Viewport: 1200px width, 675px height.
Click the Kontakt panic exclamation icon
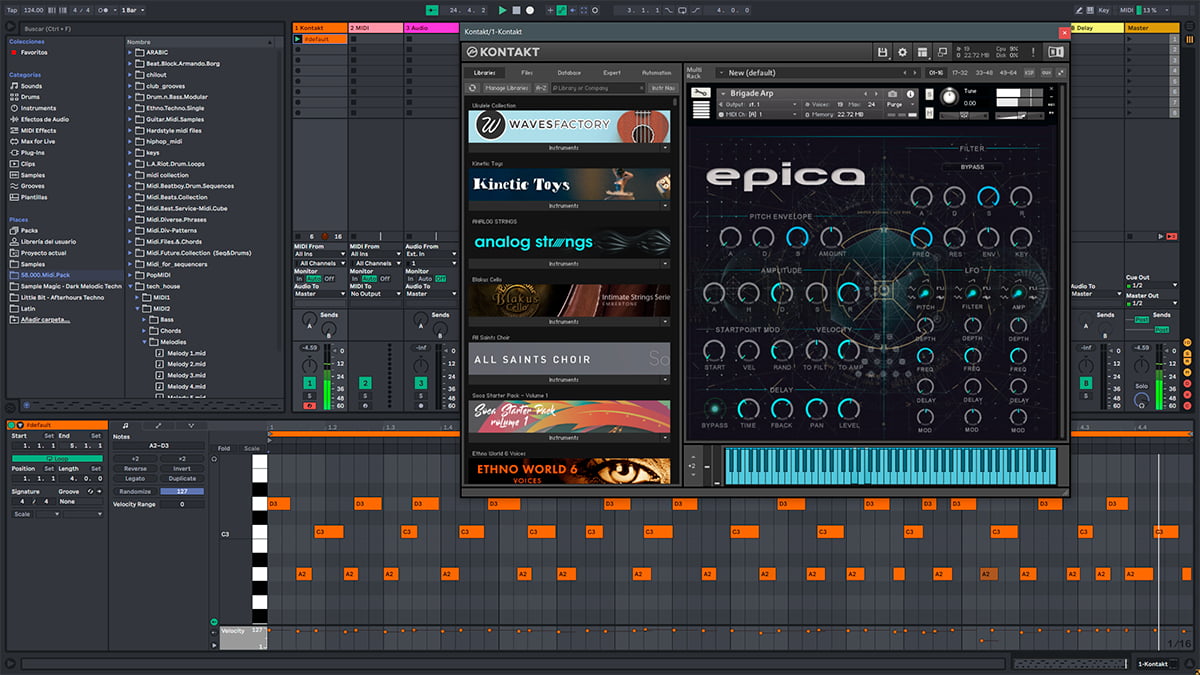click(x=1034, y=52)
